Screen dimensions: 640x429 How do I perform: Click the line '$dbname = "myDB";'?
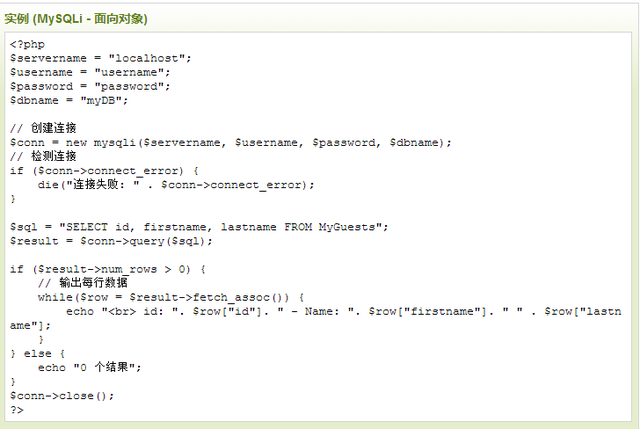point(69,100)
